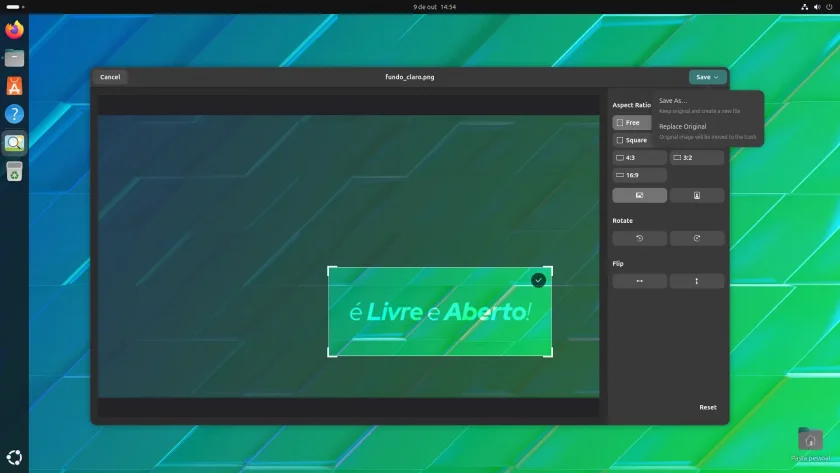Flip the image horizontally
Viewport: 840px width, 473px height.
(x=640, y=281)
